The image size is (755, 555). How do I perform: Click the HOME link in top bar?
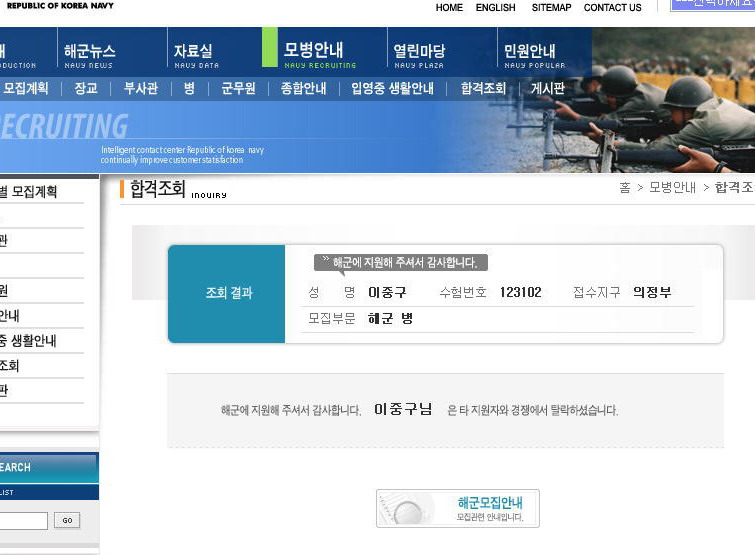coord(449,8)
